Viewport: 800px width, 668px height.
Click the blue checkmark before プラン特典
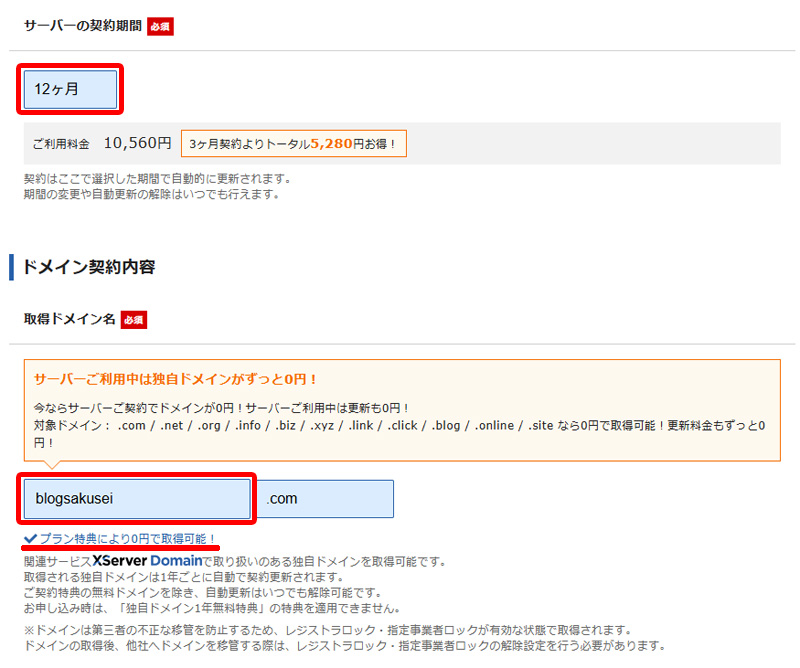point(31,539)
